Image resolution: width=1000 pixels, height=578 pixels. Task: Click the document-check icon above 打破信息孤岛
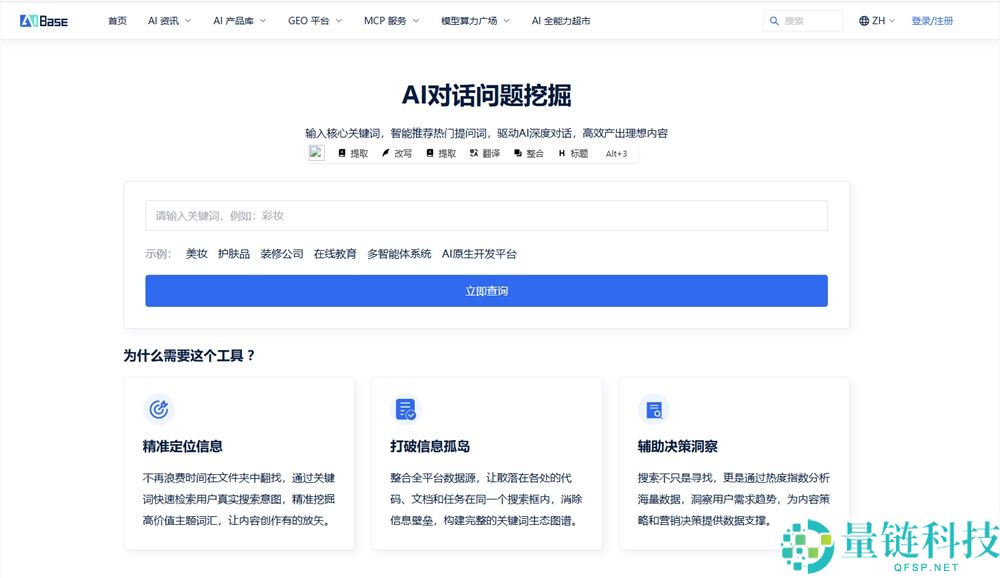click(x=406, y=409)
